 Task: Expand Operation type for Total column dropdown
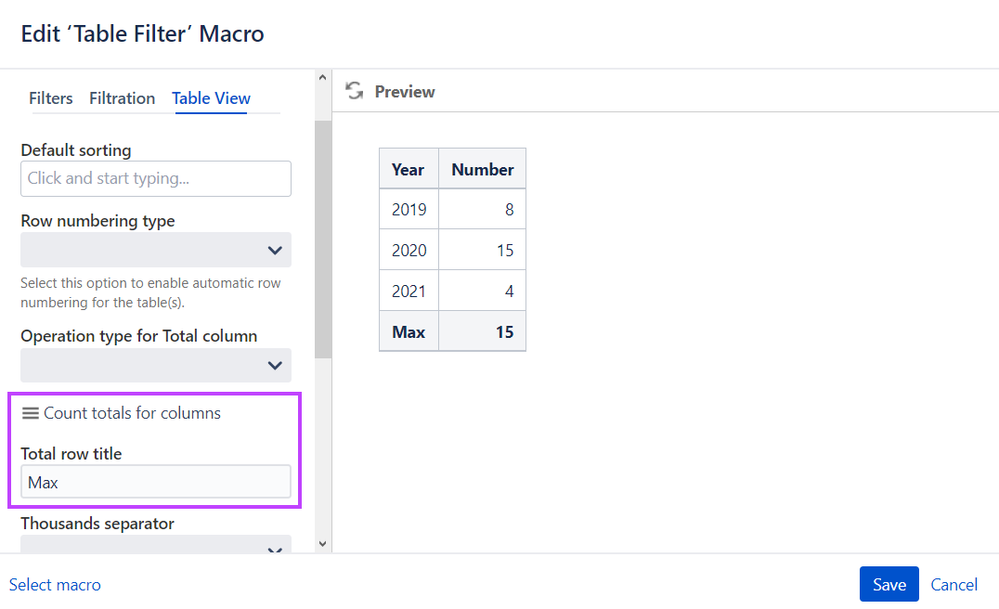[156, 365]
